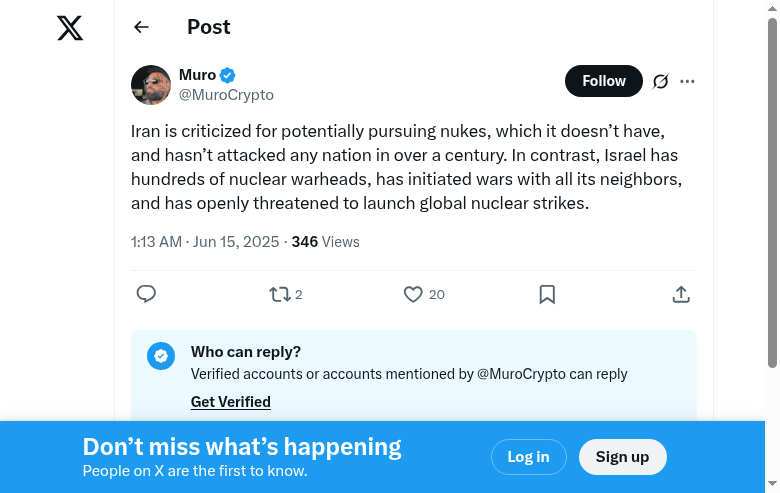
Task: Click the Log in button
Action: pyautogui.click(x=528, y=457)
